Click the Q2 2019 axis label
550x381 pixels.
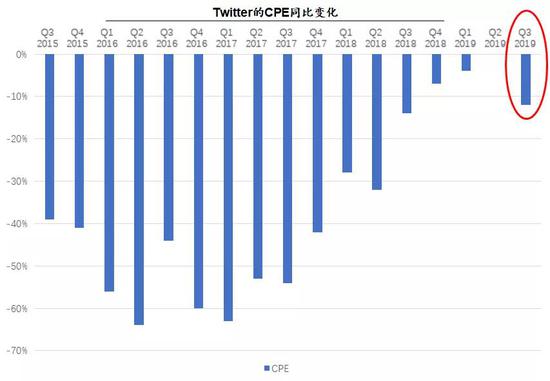tap(495, 38)
